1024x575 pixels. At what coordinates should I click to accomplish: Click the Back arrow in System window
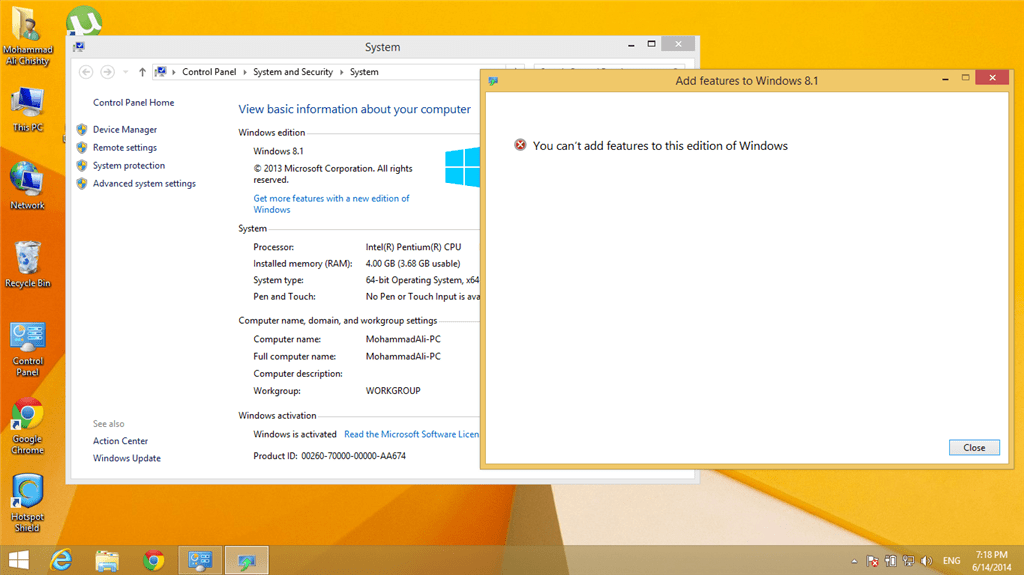coord(86,72)
